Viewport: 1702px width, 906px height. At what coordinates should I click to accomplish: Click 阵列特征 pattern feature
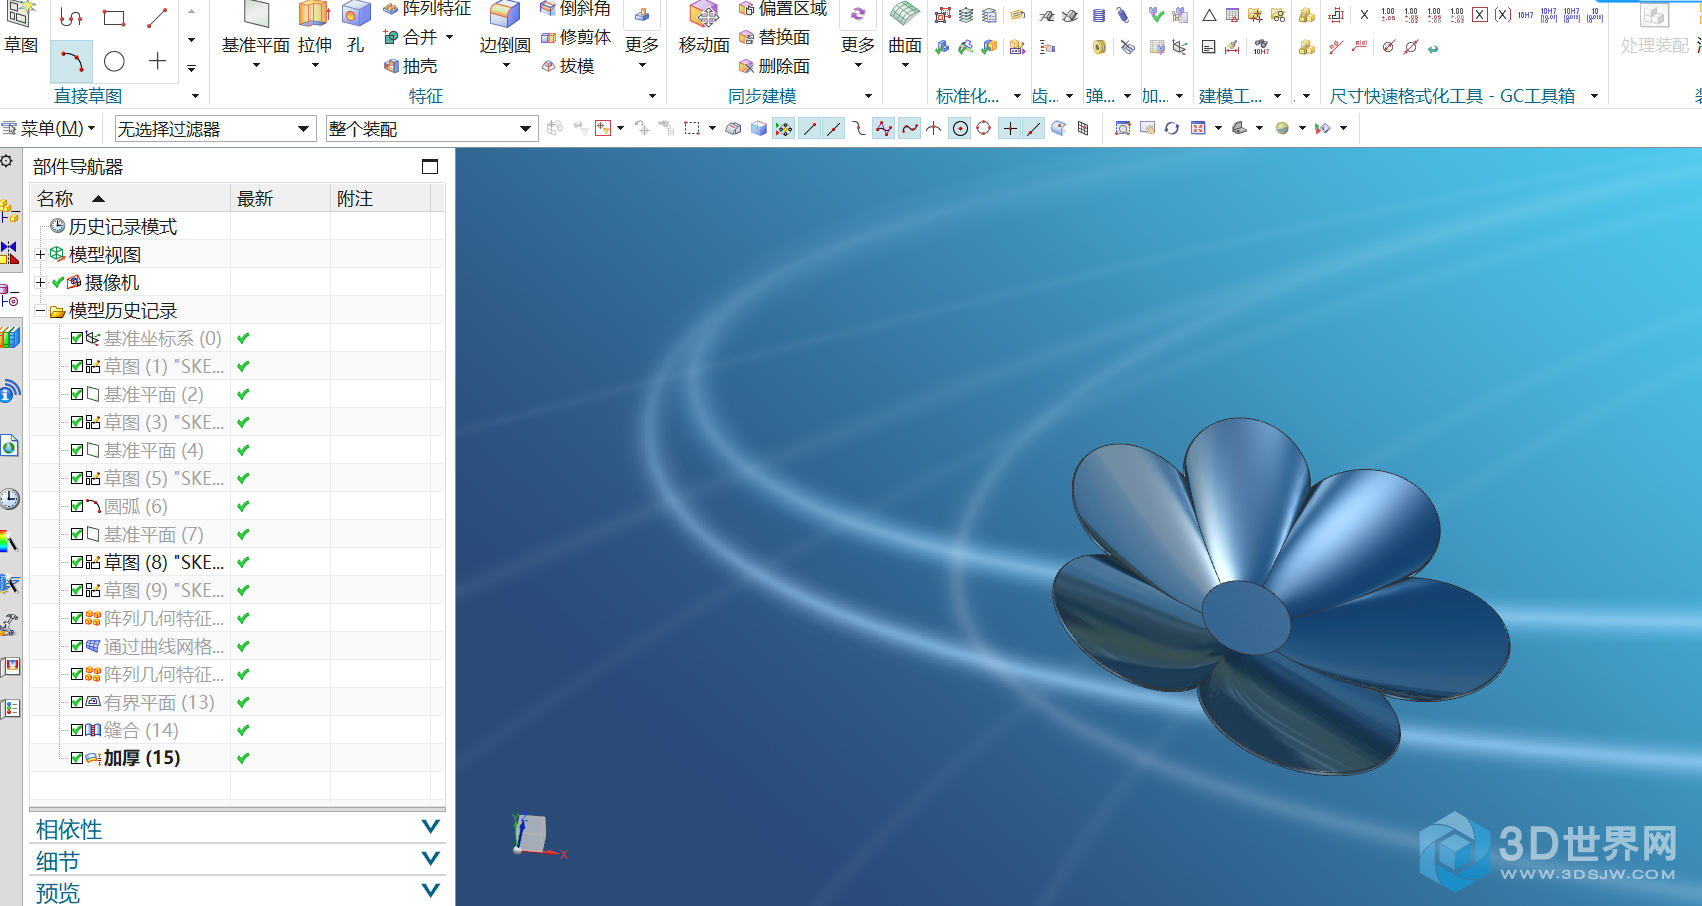427,9
